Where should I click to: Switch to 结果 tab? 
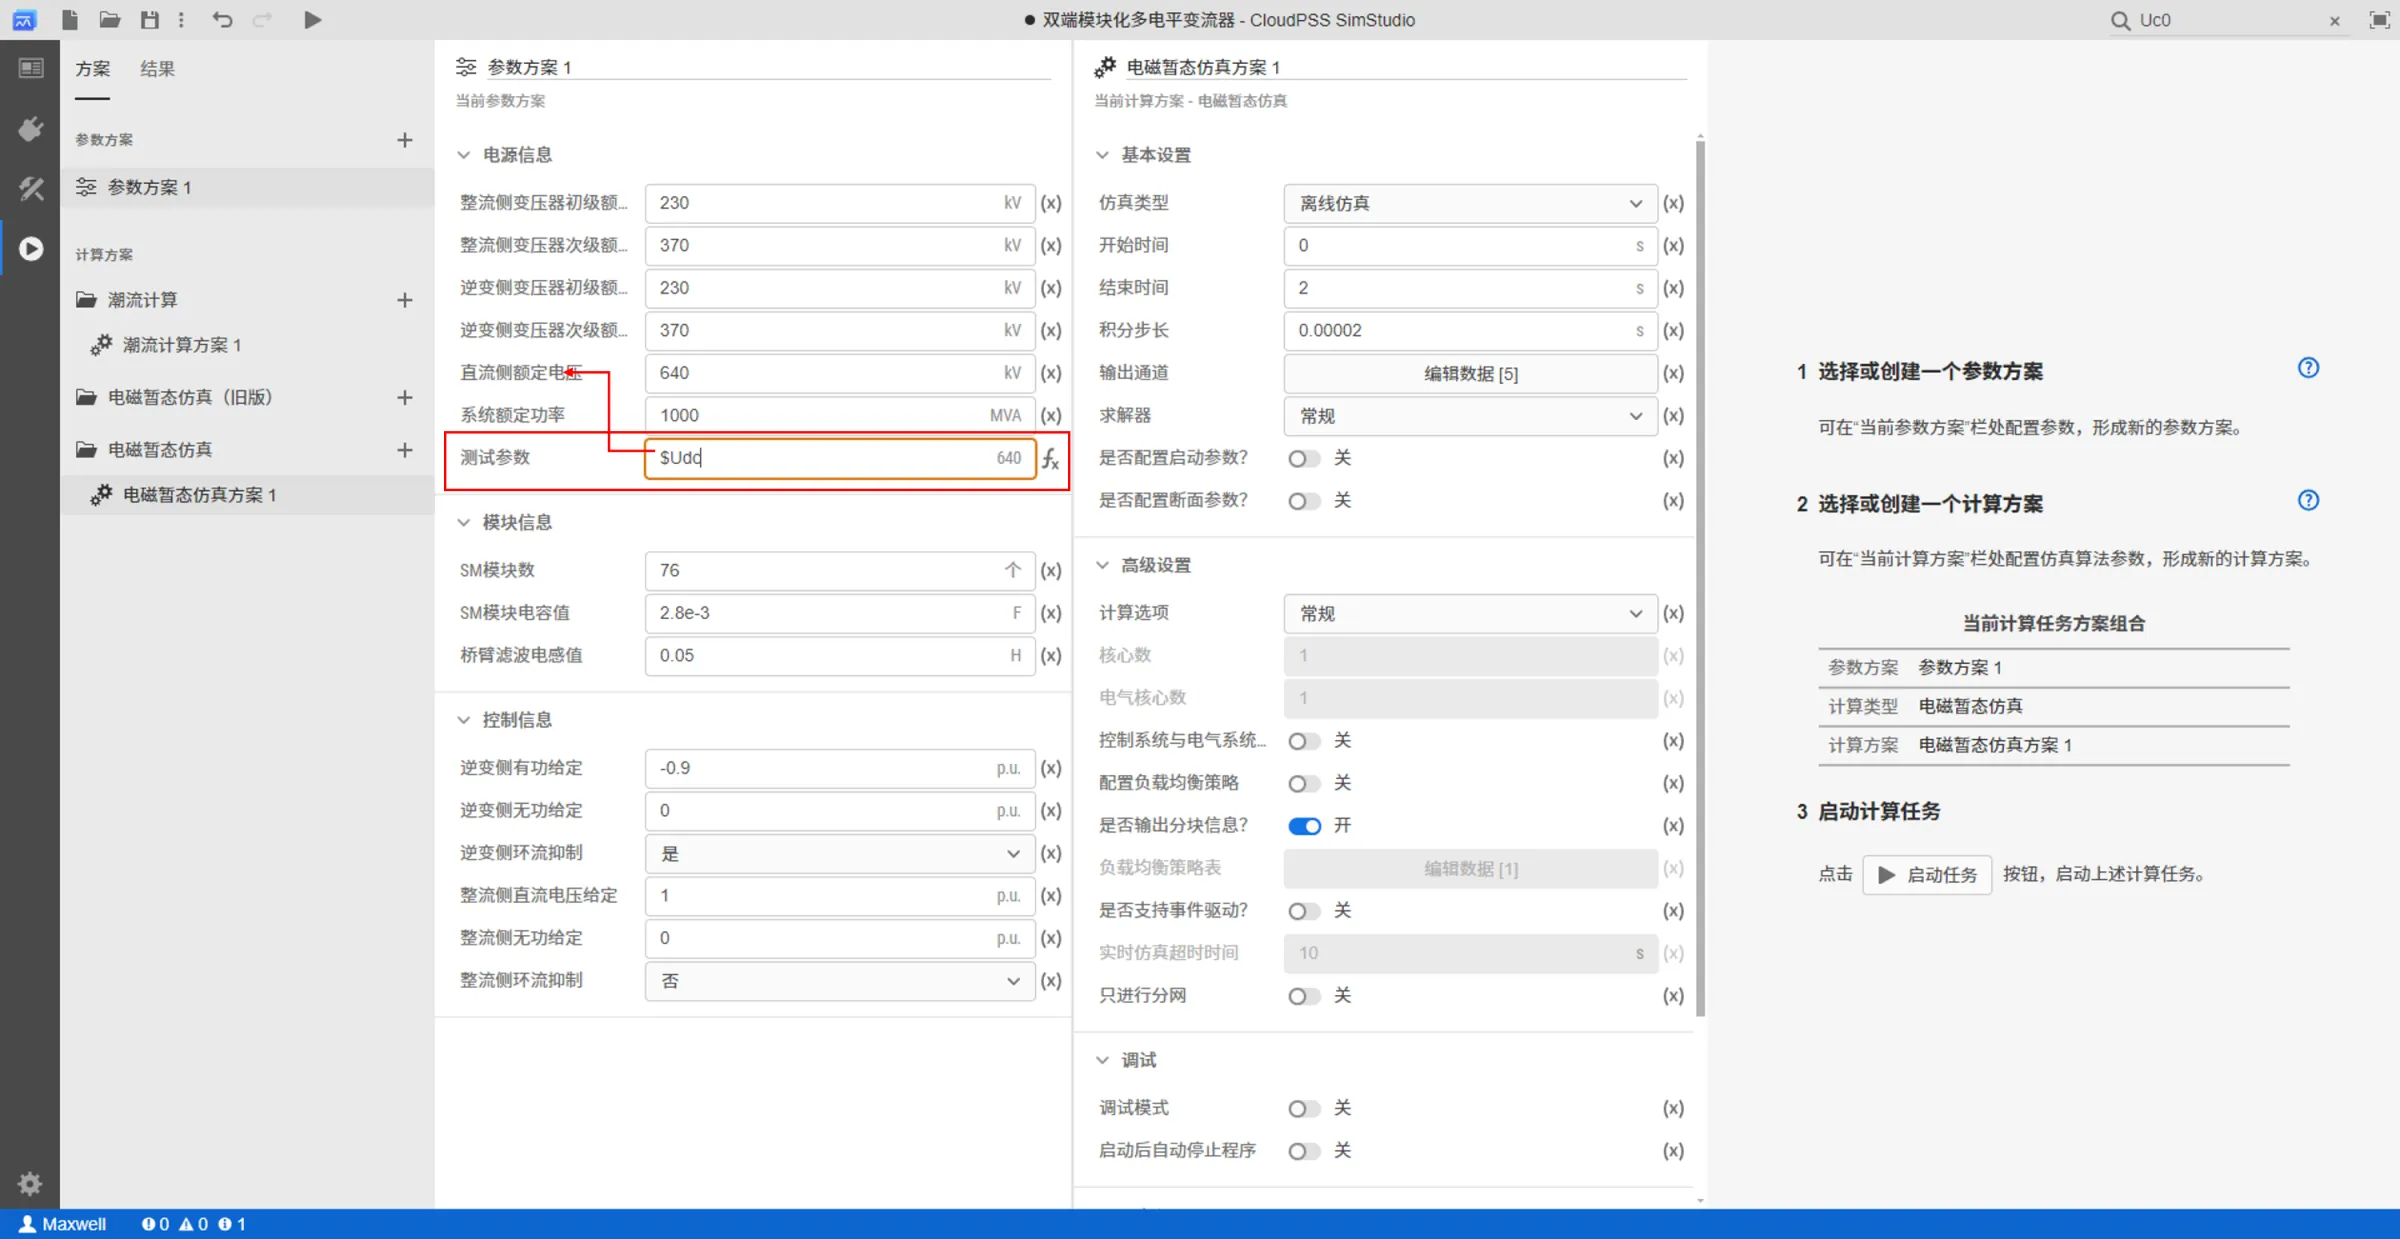point(158,69)
